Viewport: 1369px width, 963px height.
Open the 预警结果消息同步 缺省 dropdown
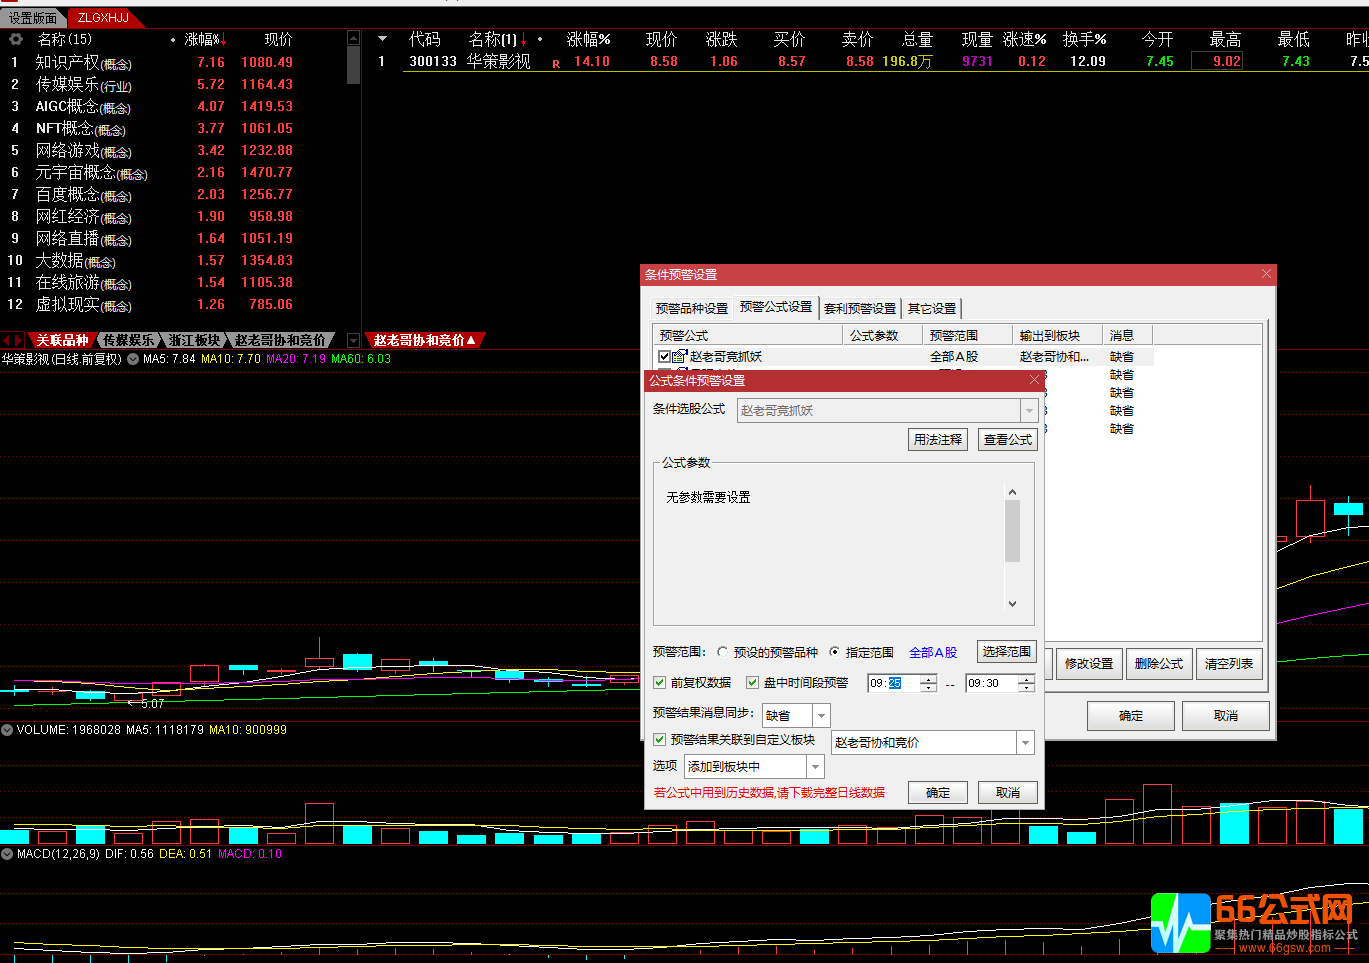[x=821, y=716]
